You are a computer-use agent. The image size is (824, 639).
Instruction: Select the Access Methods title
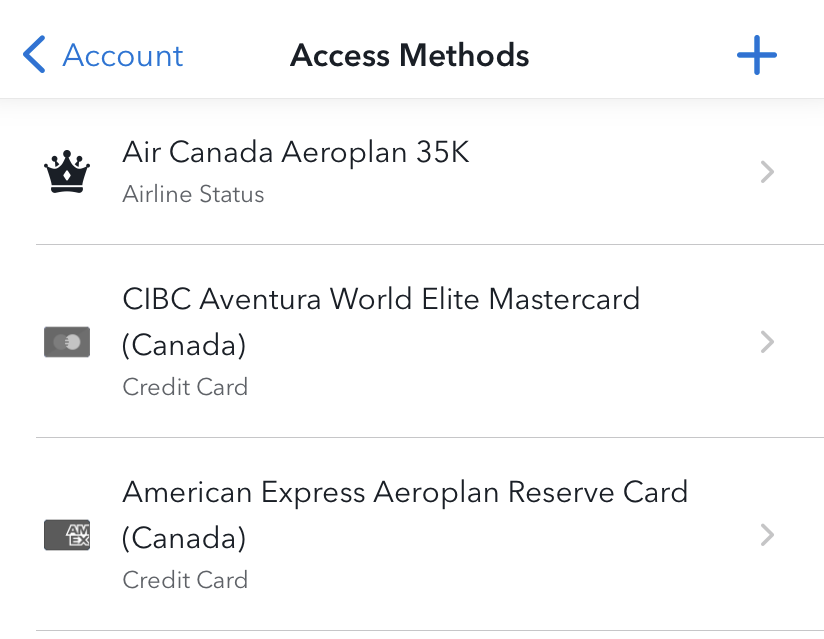tap(409, 55)
